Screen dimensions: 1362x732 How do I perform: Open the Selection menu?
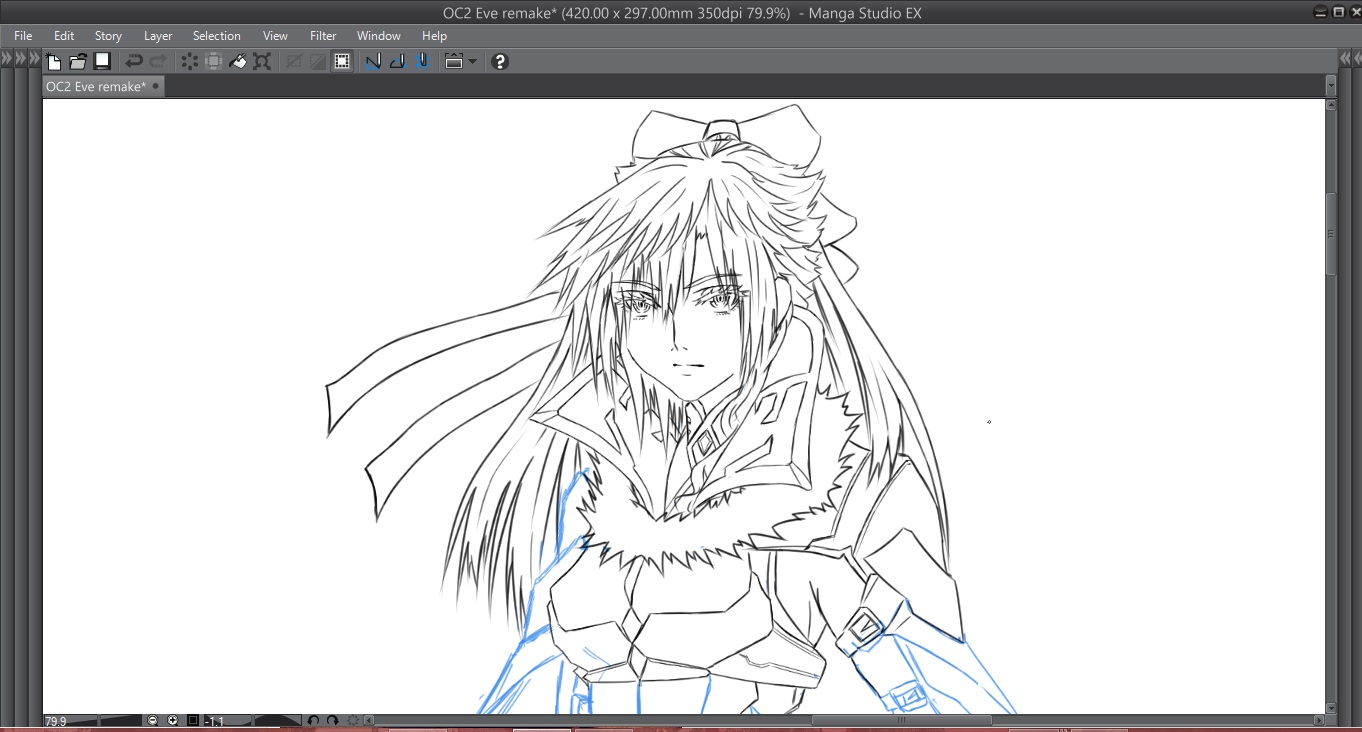pos(217,36)
